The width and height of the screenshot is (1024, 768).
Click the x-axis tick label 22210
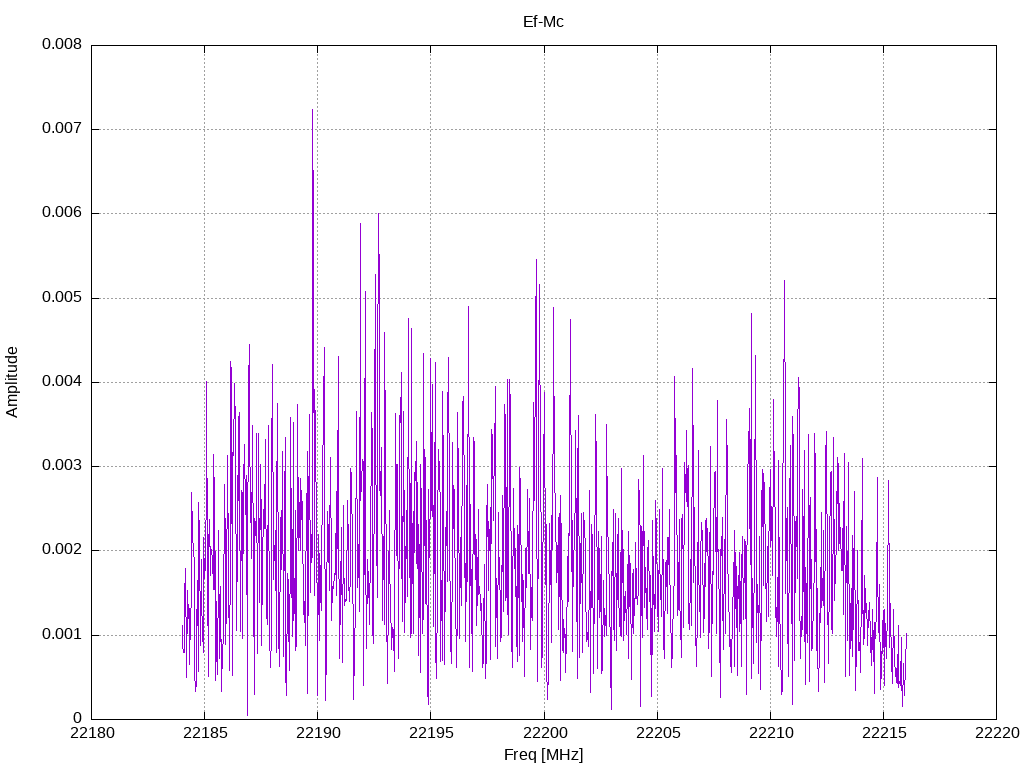tap(771, 733)
